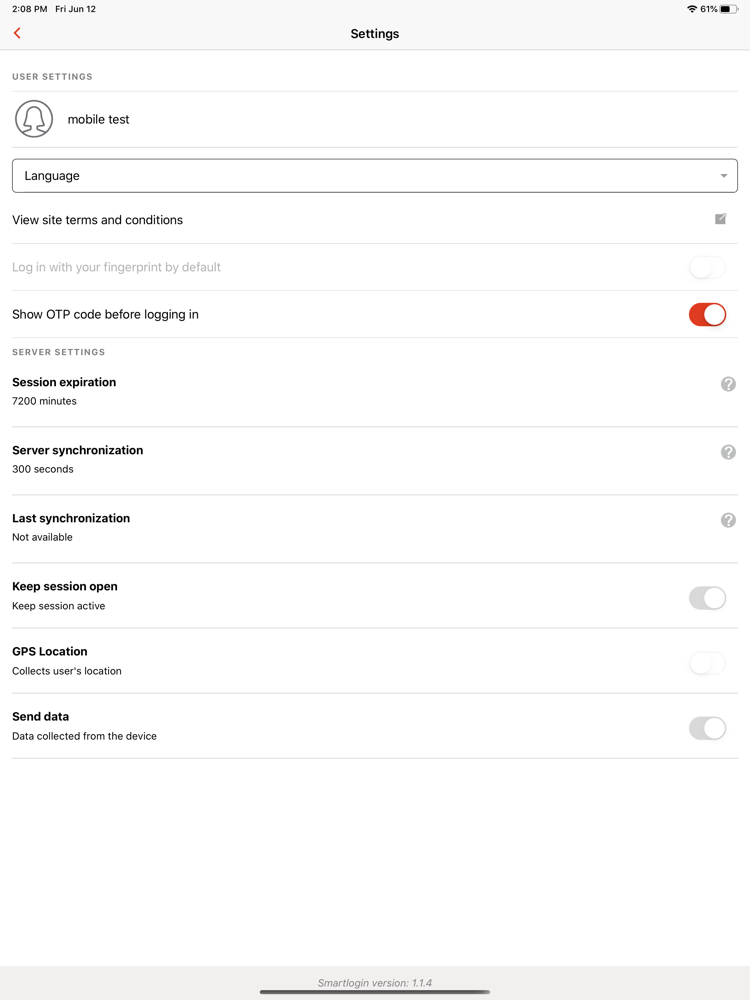Tap the 2:08 PM clock in status bar
The width and height of the screenshot is (750, 1000).
tap(29, 9)
